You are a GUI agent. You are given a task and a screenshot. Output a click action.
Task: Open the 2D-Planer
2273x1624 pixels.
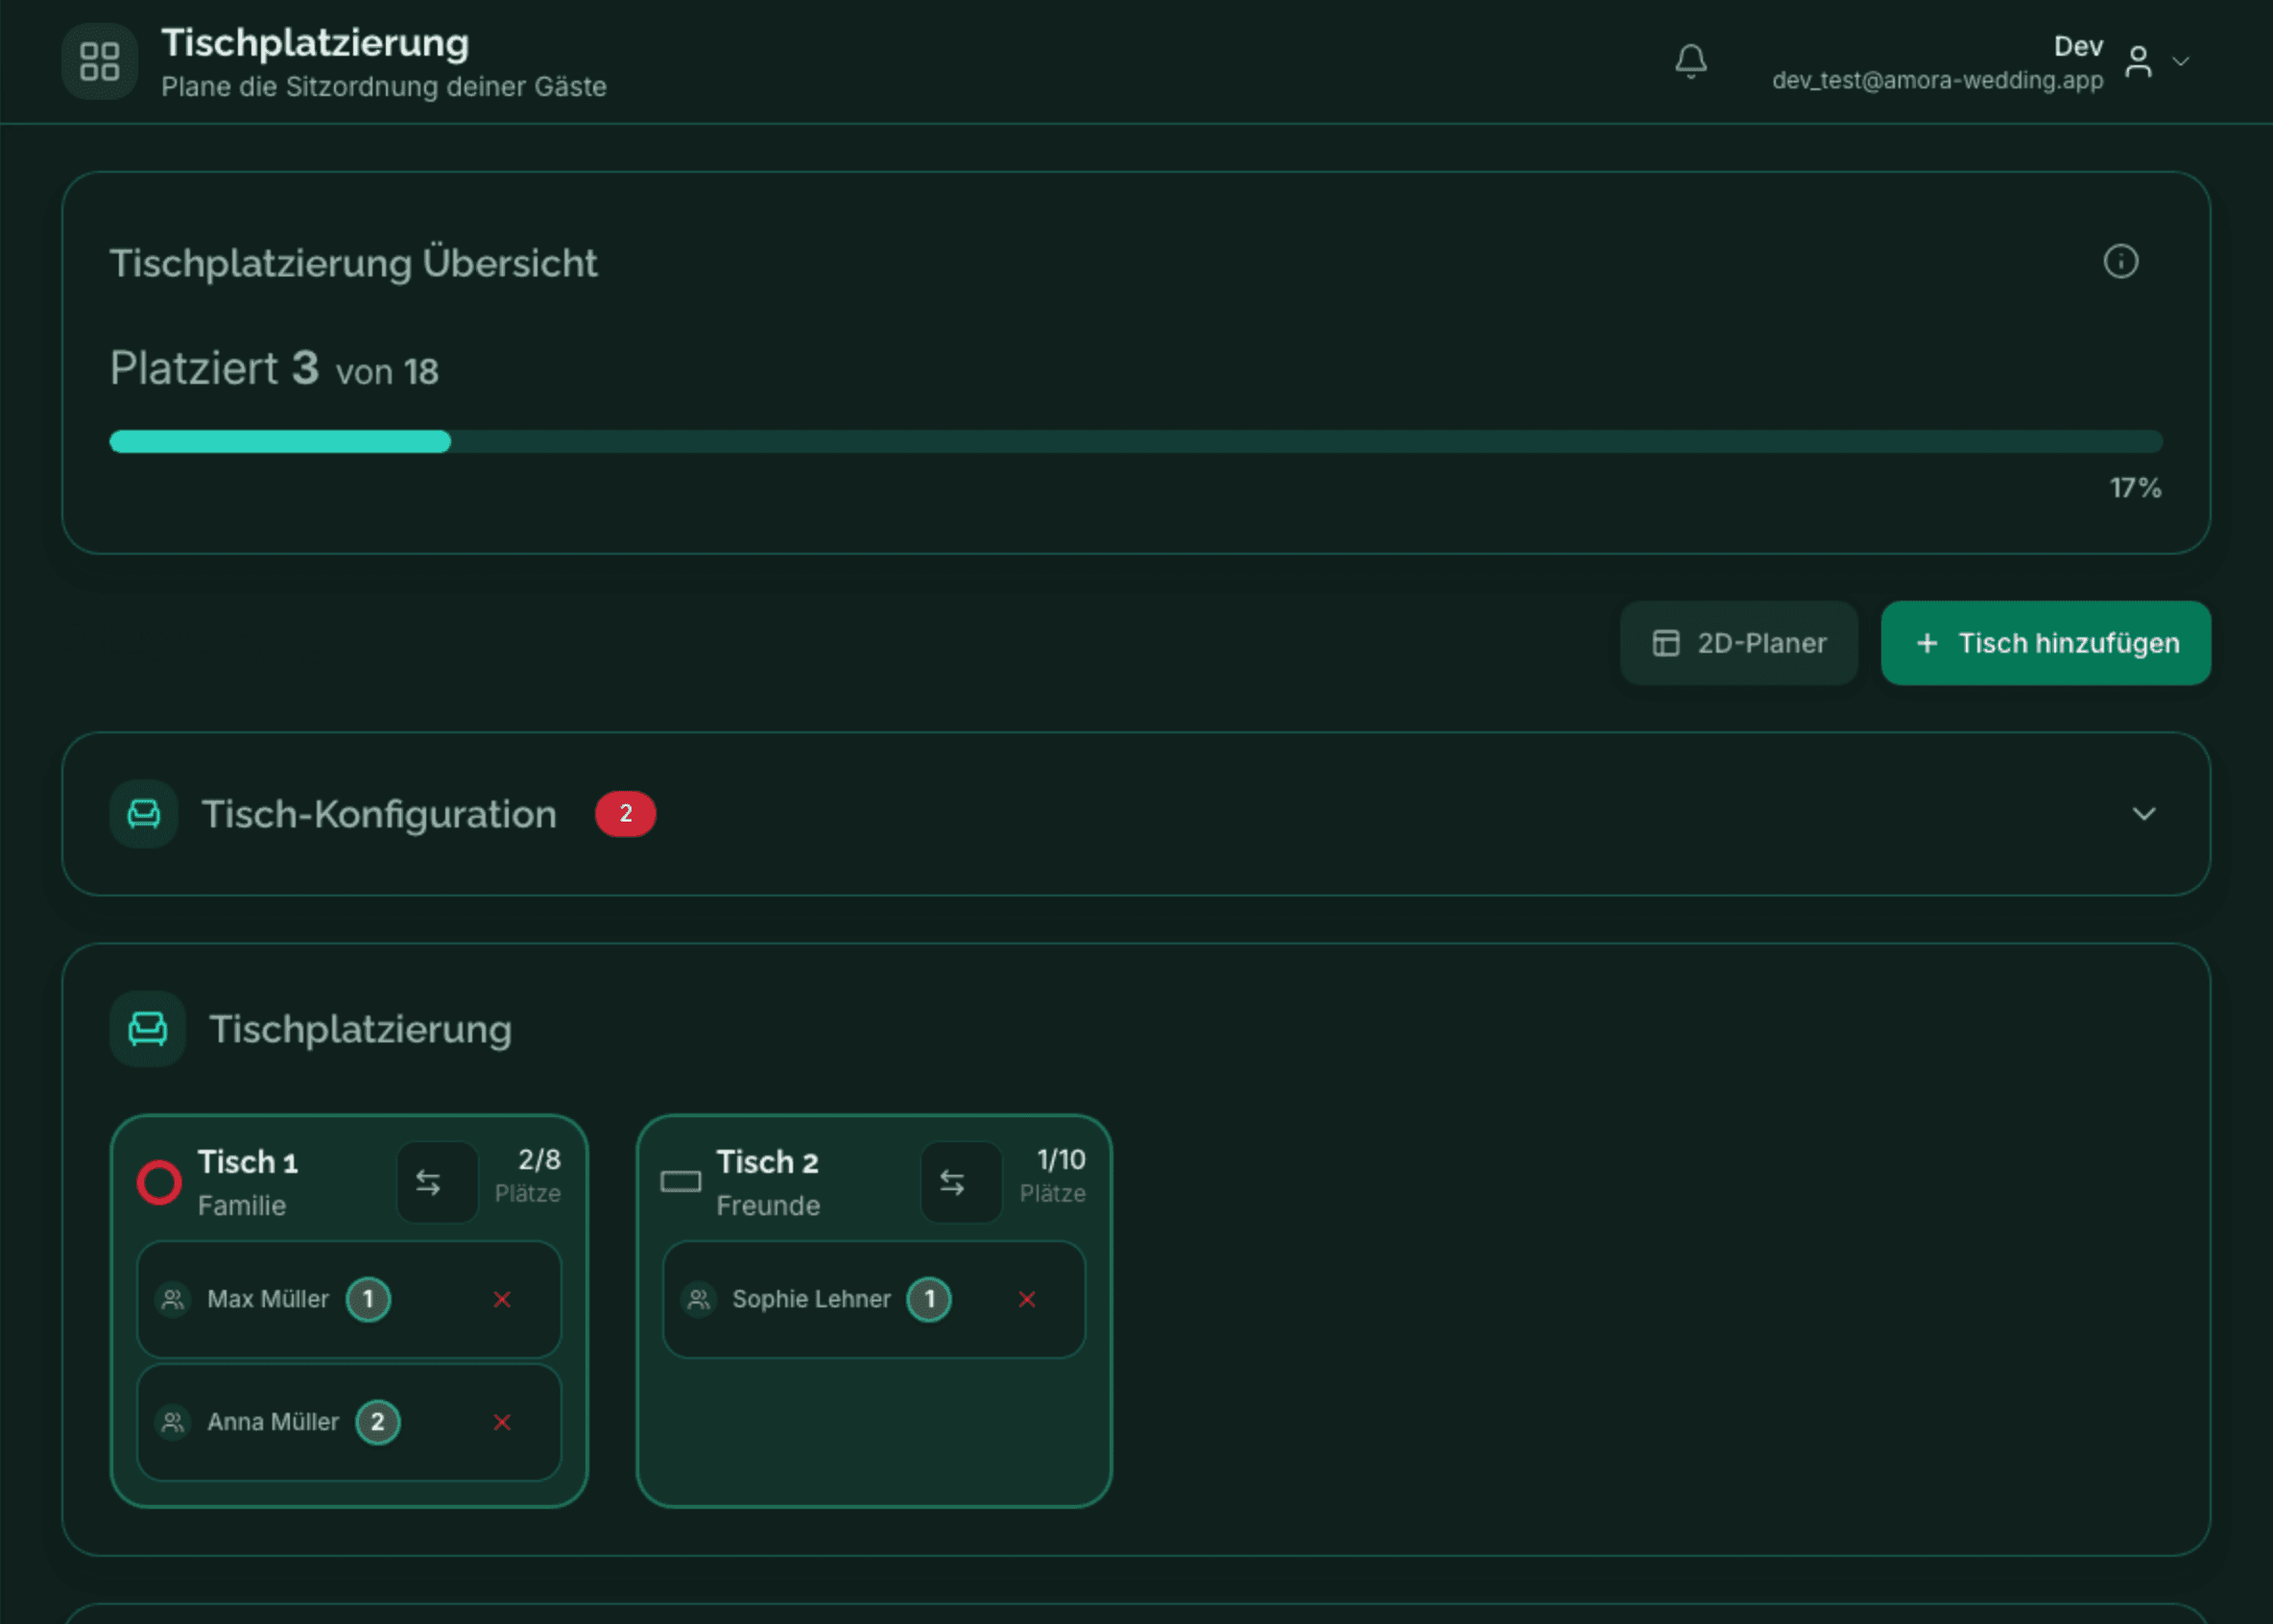pyautogui.click(x=1738, y=643)
